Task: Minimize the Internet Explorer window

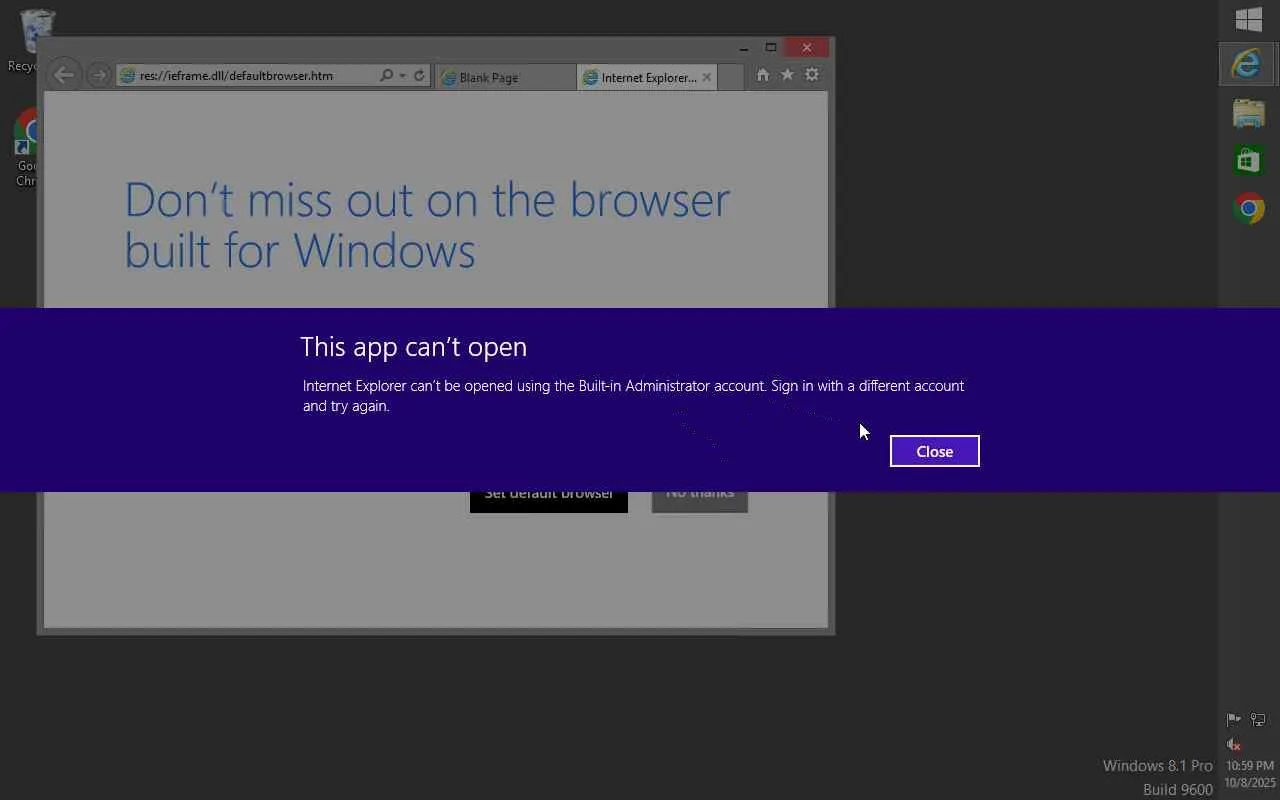Action: click(744, 48)
